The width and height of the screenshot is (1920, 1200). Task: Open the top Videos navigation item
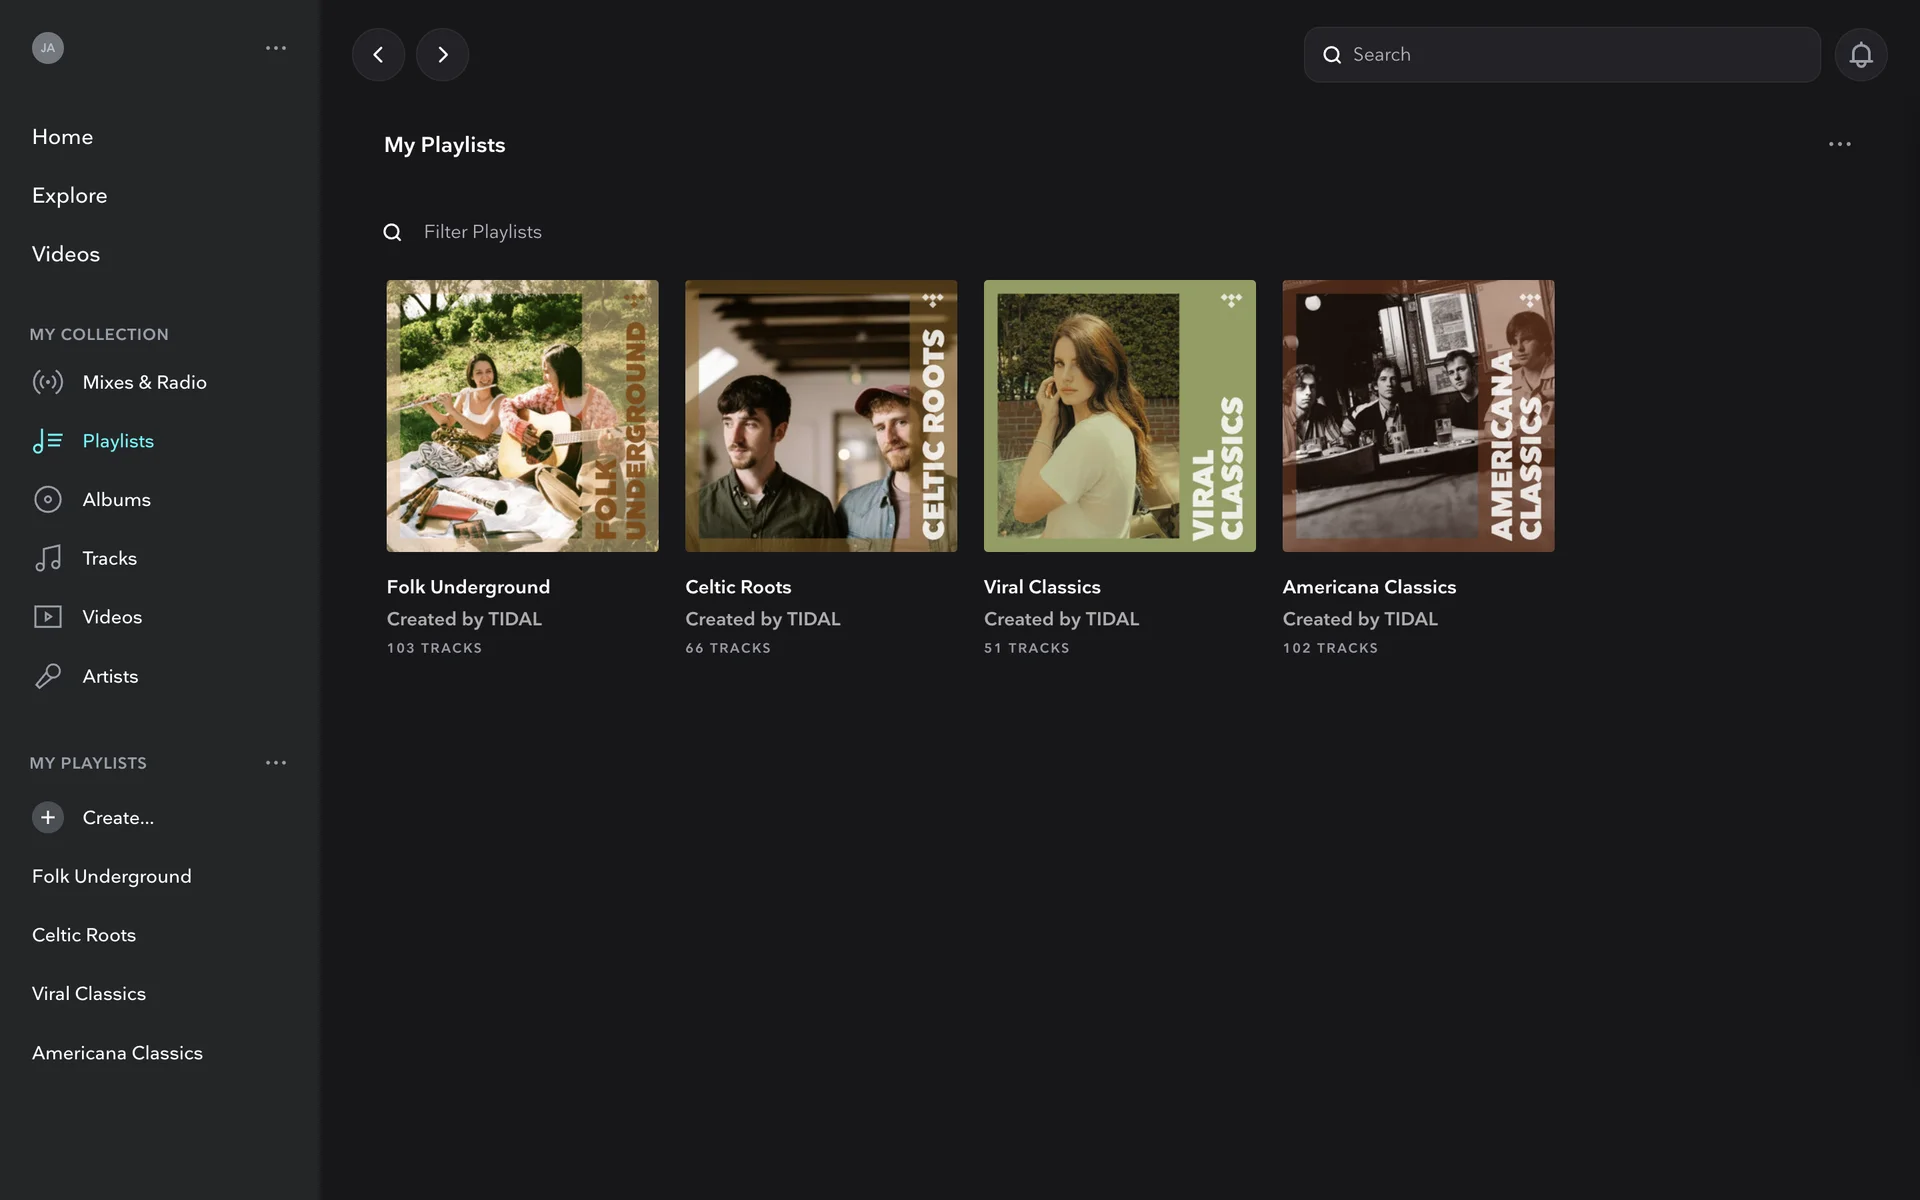(66, 254)
